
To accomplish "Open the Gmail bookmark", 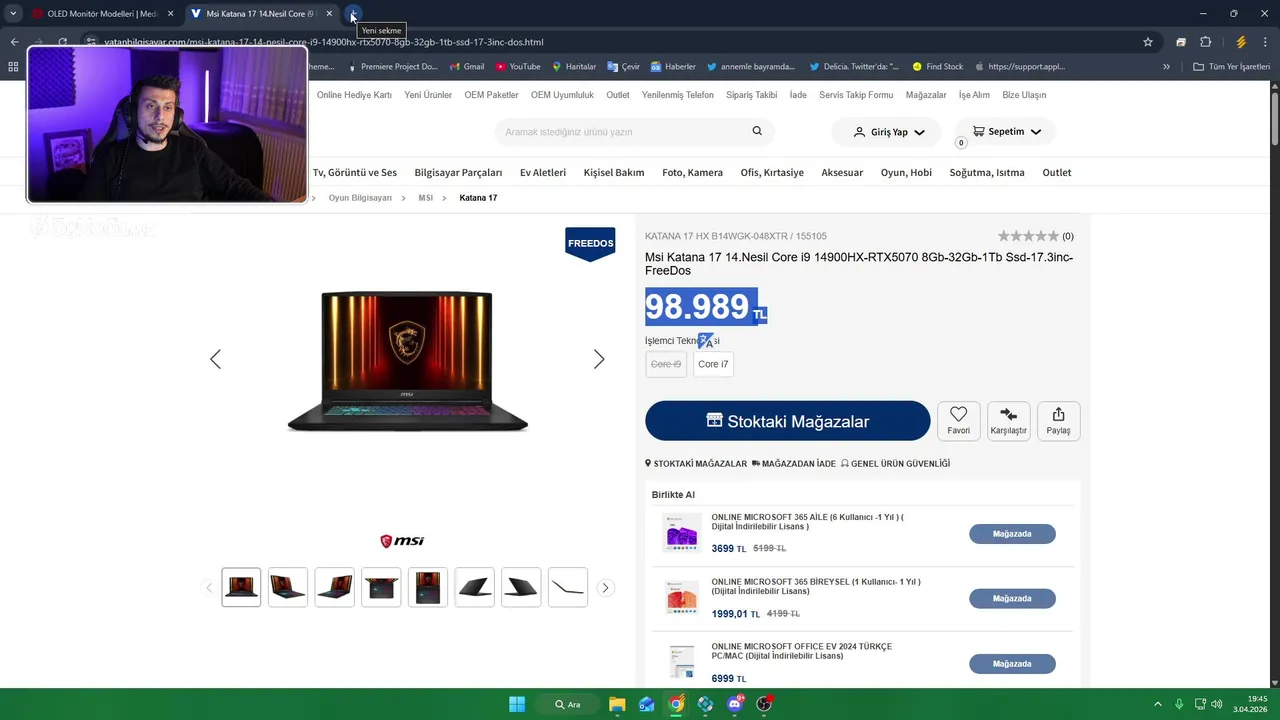I will point(467,67).
